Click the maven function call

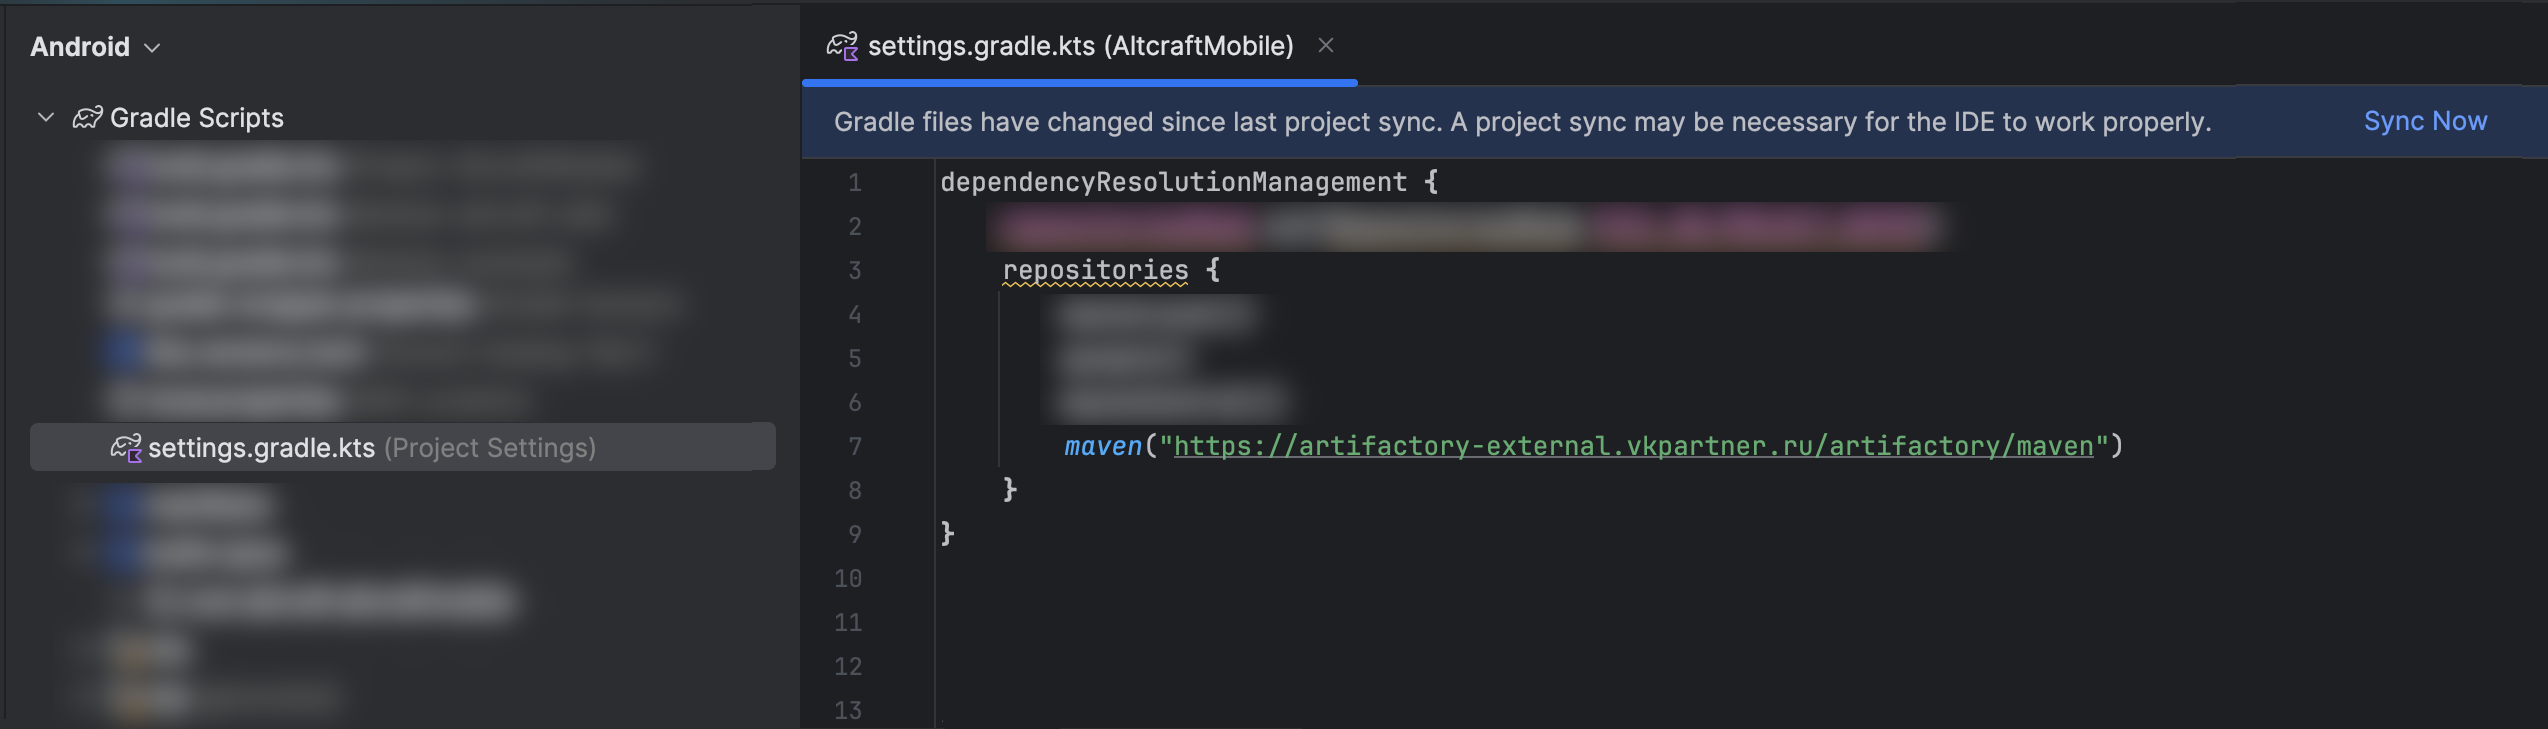click(x=1102, y=446)
